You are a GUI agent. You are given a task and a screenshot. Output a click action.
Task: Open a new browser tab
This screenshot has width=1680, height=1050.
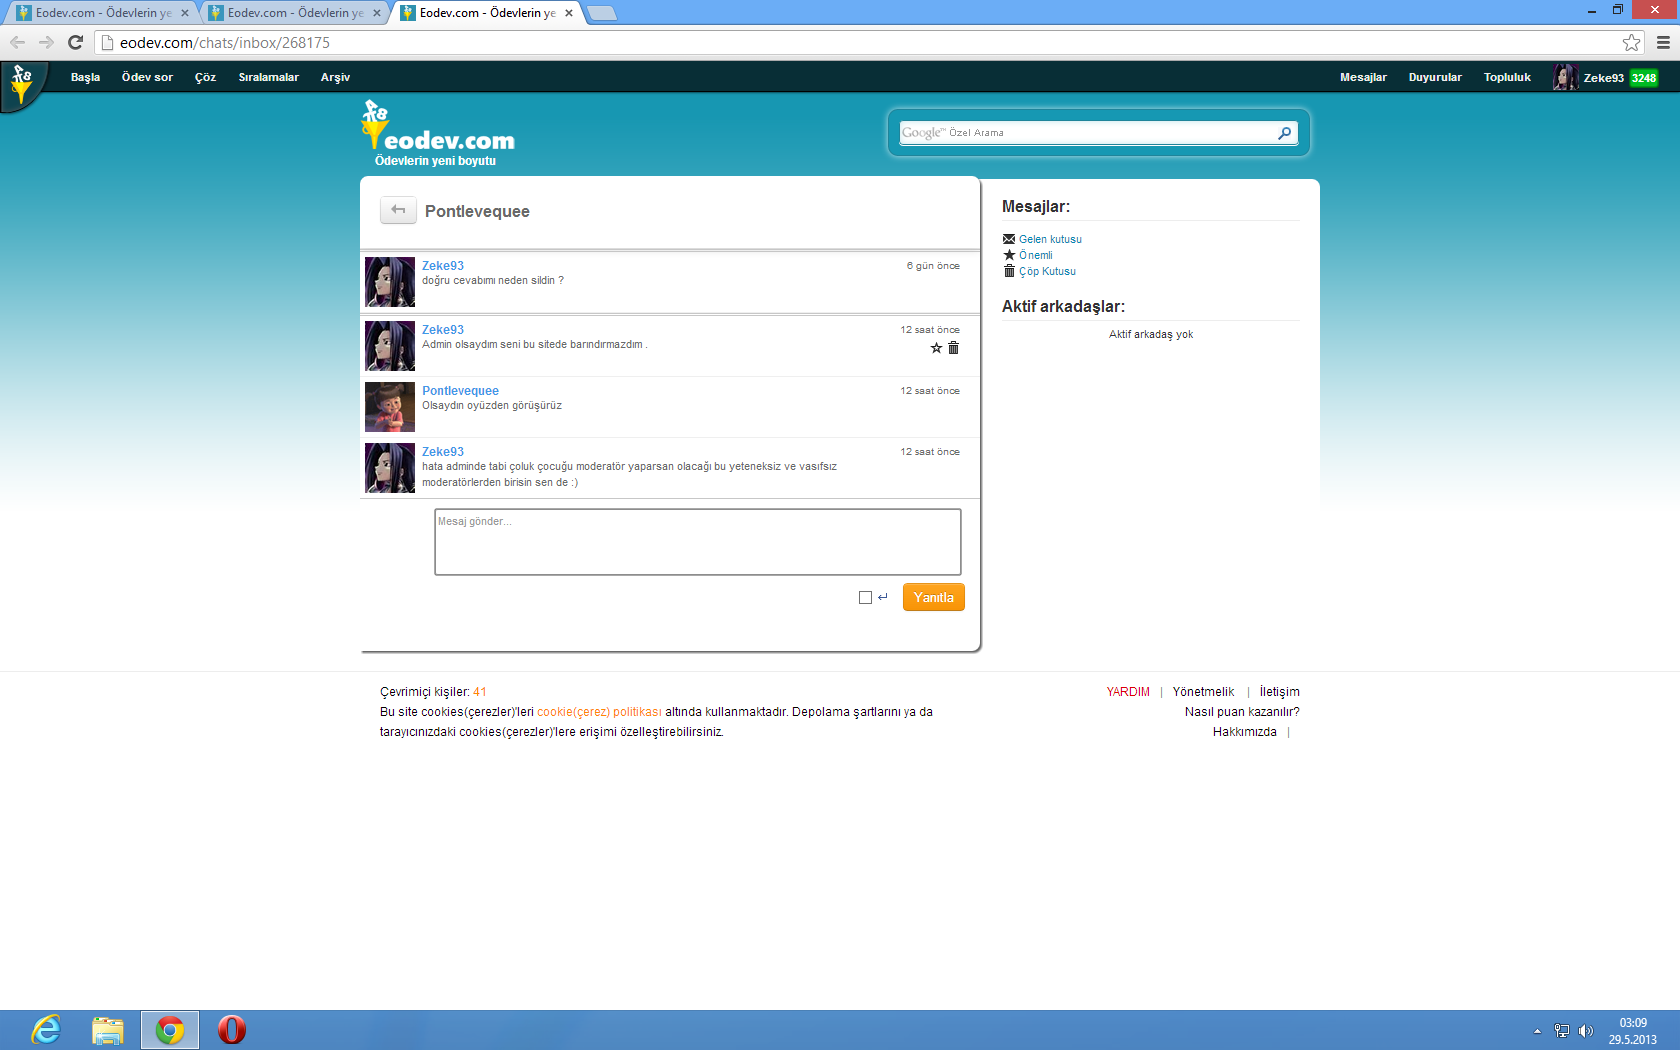(x=602, y=13)
